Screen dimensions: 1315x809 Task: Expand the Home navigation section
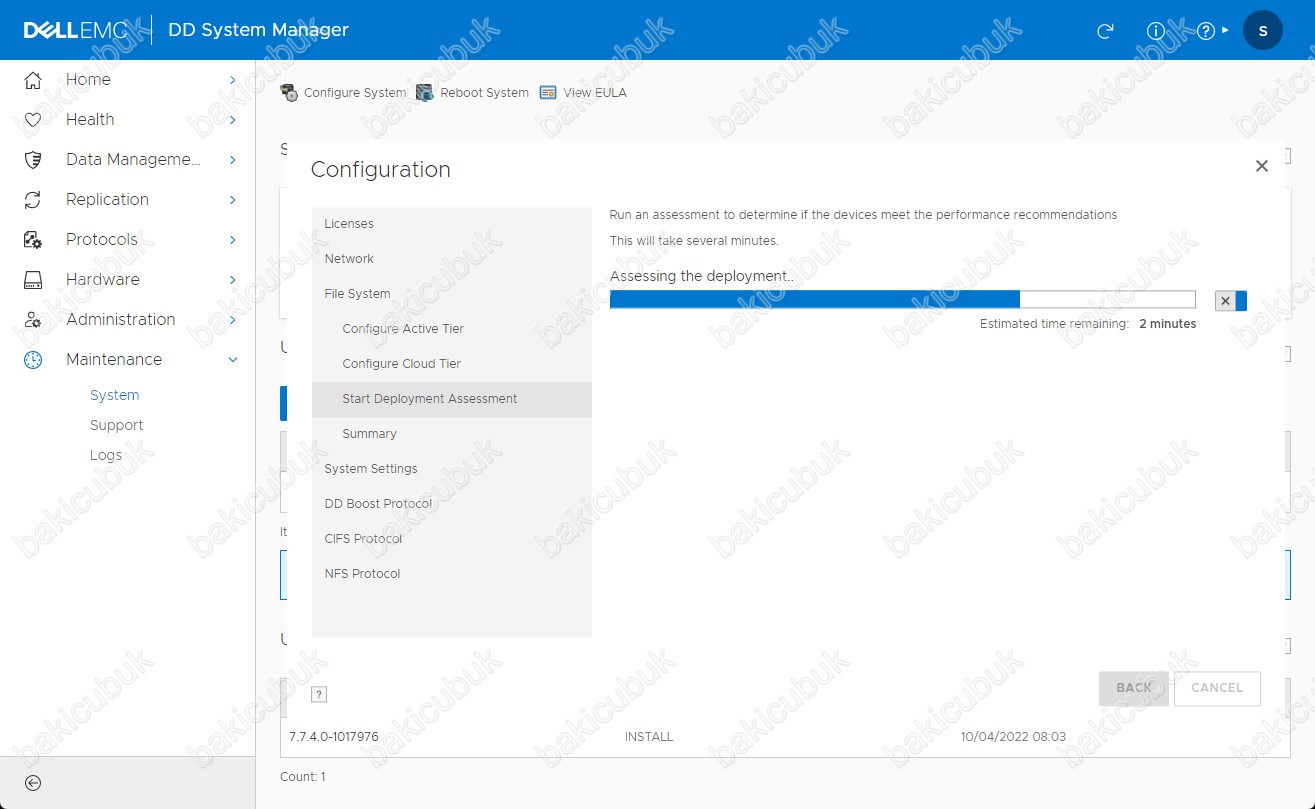[x=130, y=80]
